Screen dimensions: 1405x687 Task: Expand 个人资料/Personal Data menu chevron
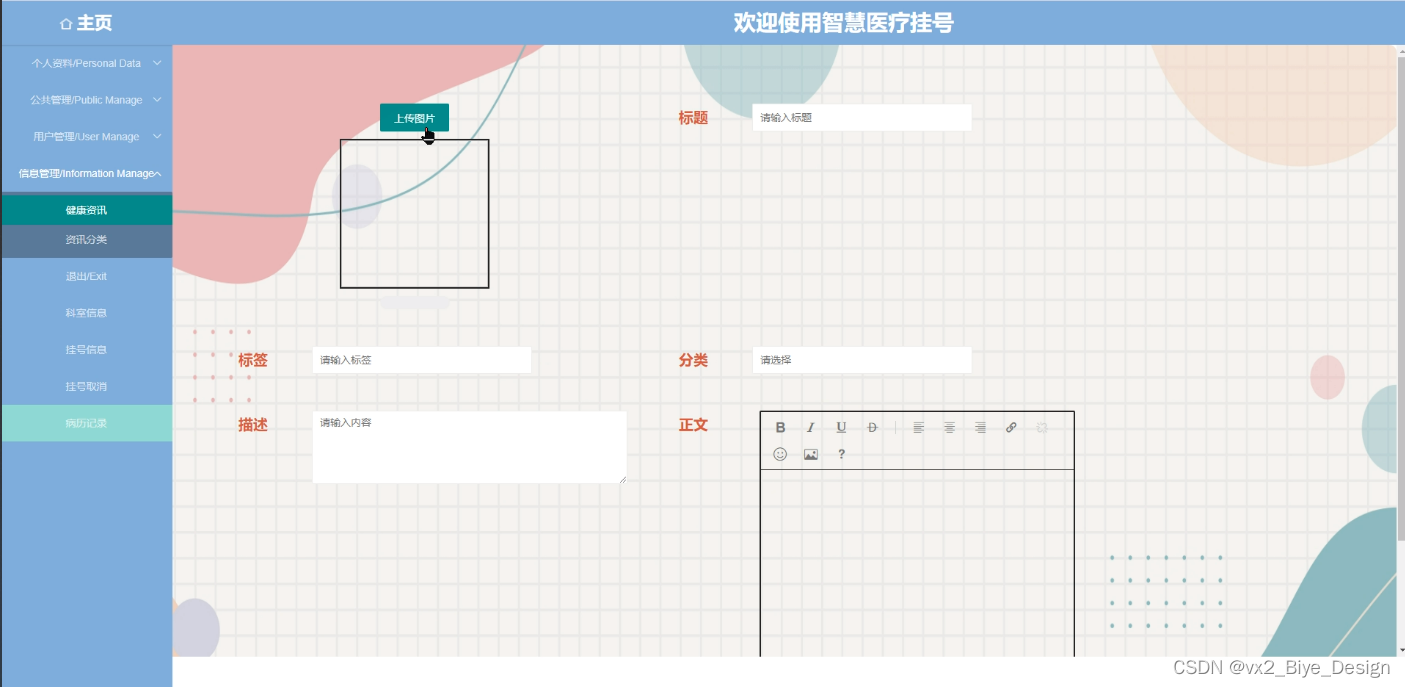(157, 63)
